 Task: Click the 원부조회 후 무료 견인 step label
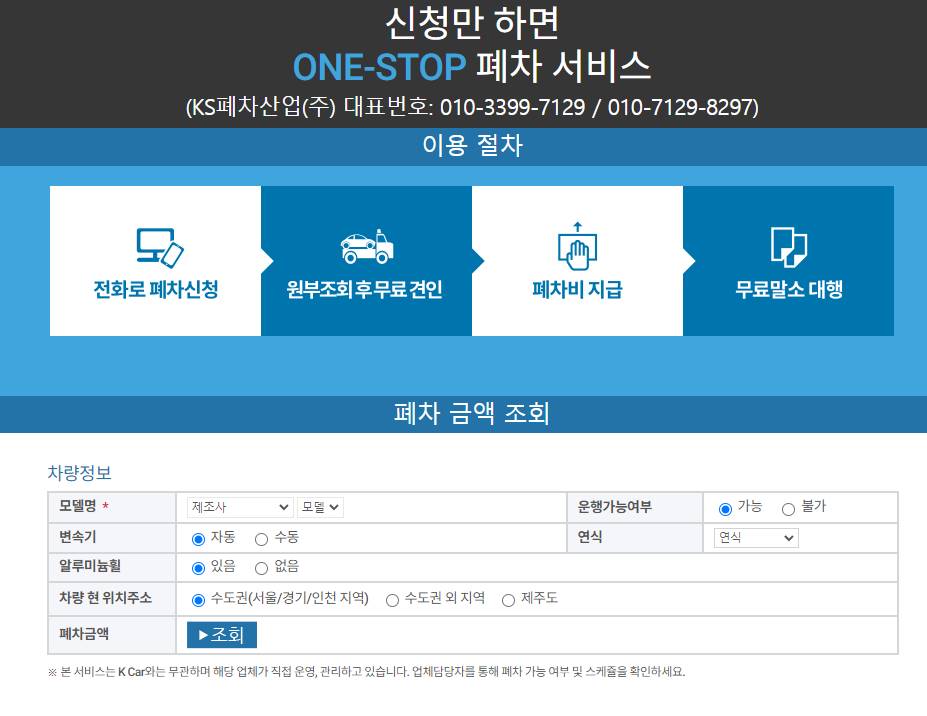pyautogui.click(x=365, y=289)
